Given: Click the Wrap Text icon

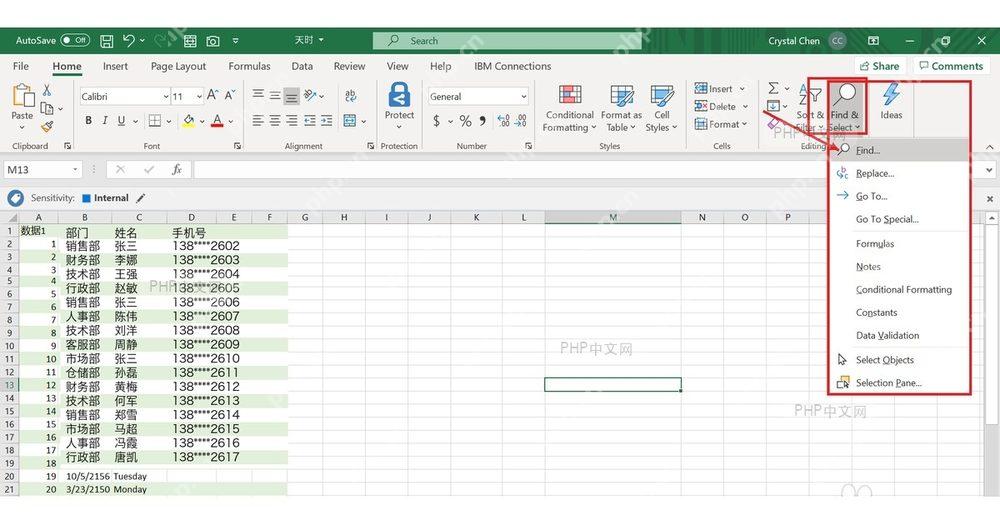Looking at the screenshot, I should (x=350, y=96).
